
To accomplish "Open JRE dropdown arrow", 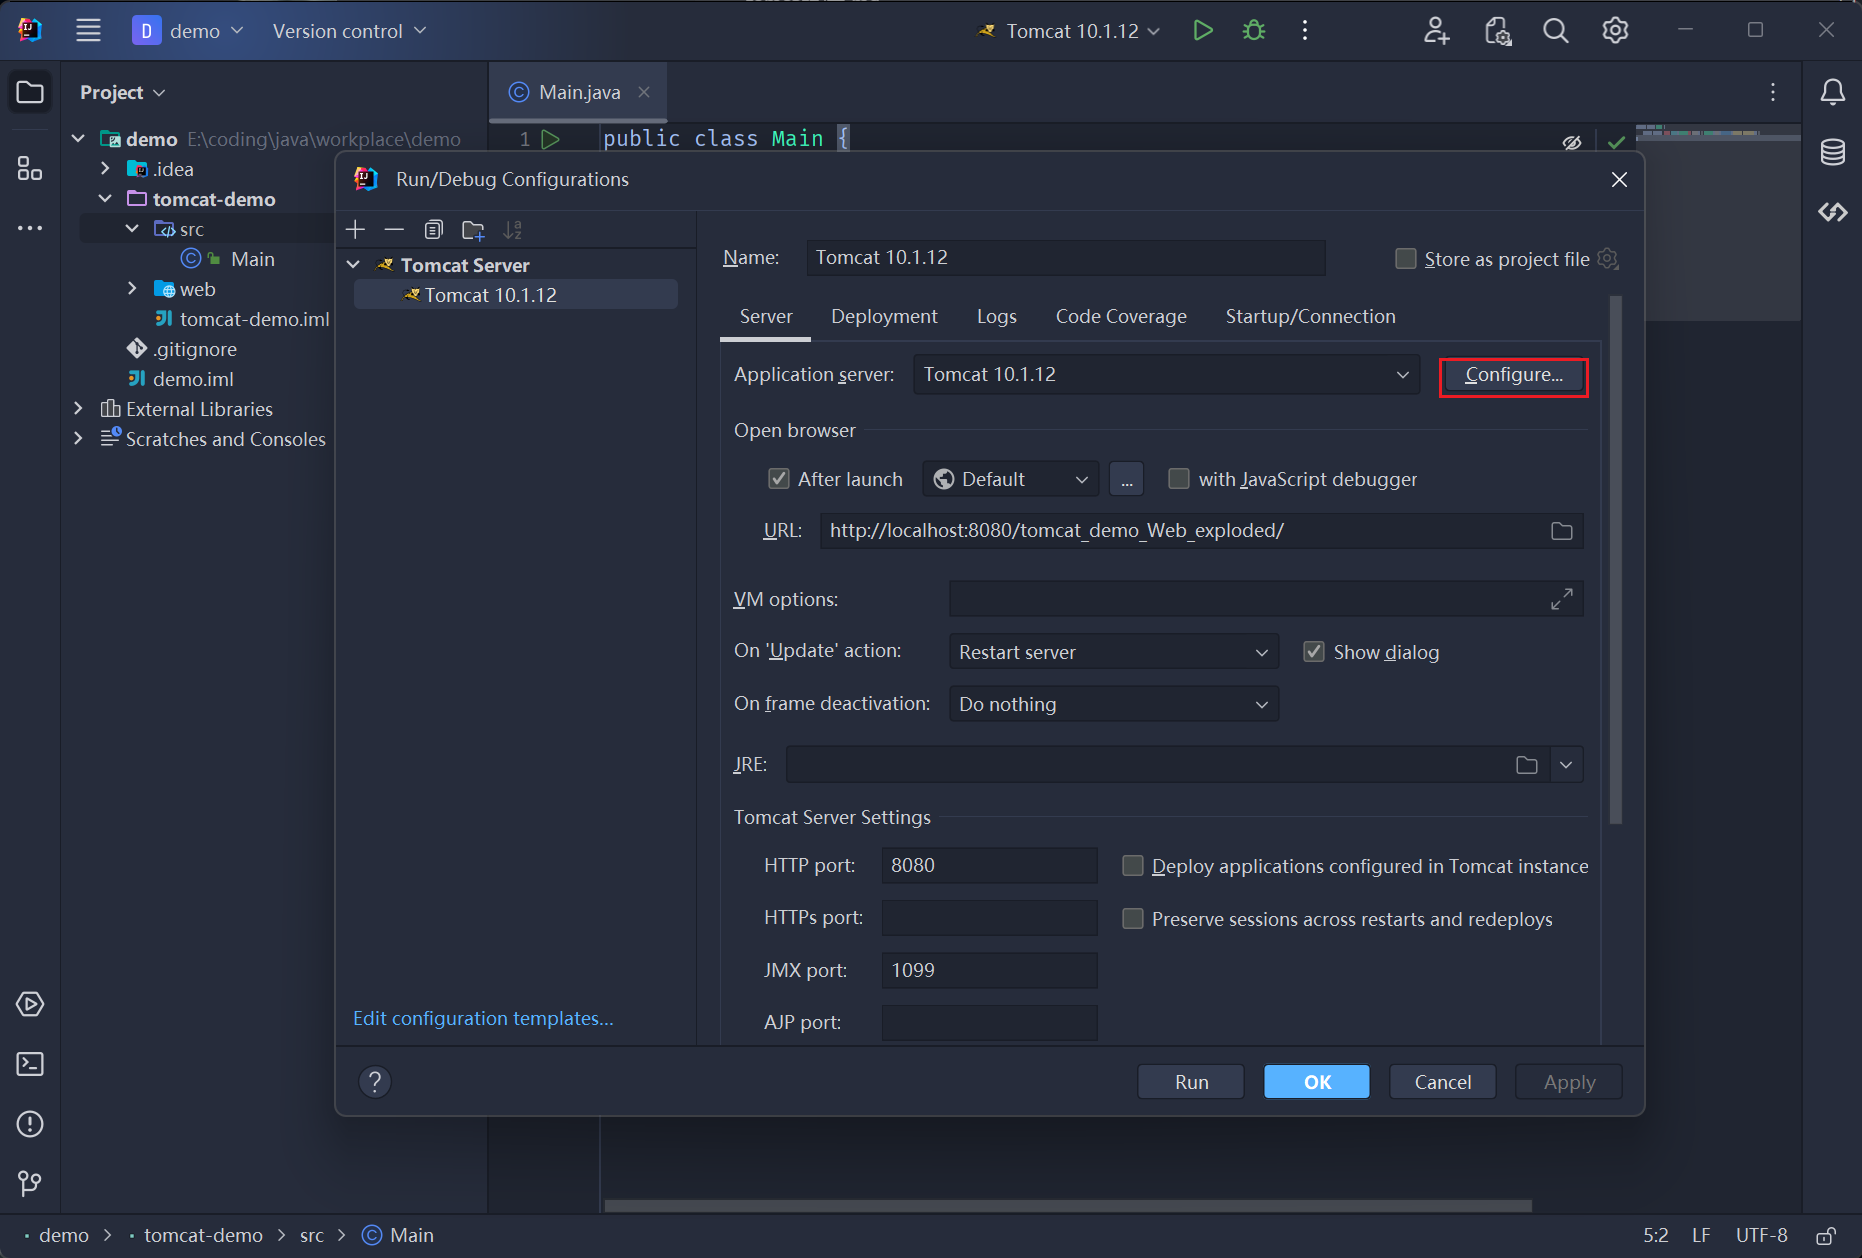I will coord(1566,765).
